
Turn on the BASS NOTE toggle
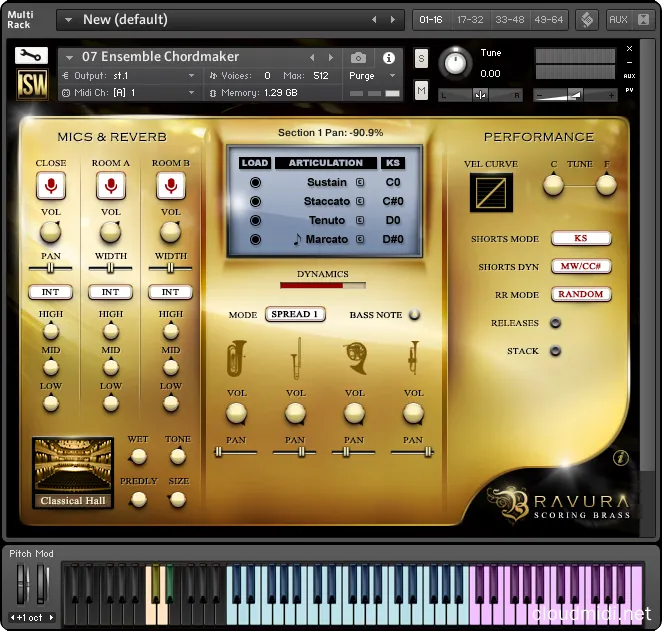pyautogui.click(x=414, y=314)
